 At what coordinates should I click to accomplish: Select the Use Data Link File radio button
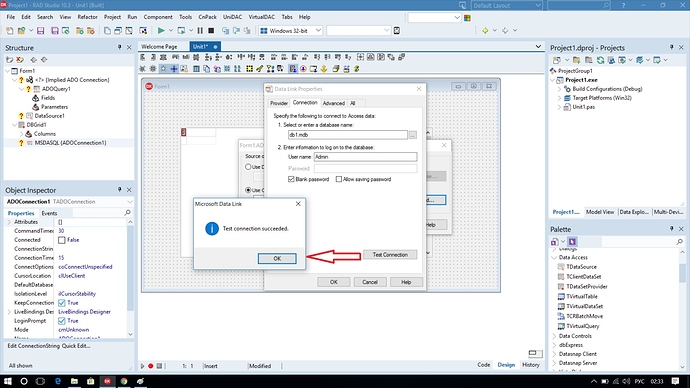point(248,167)
